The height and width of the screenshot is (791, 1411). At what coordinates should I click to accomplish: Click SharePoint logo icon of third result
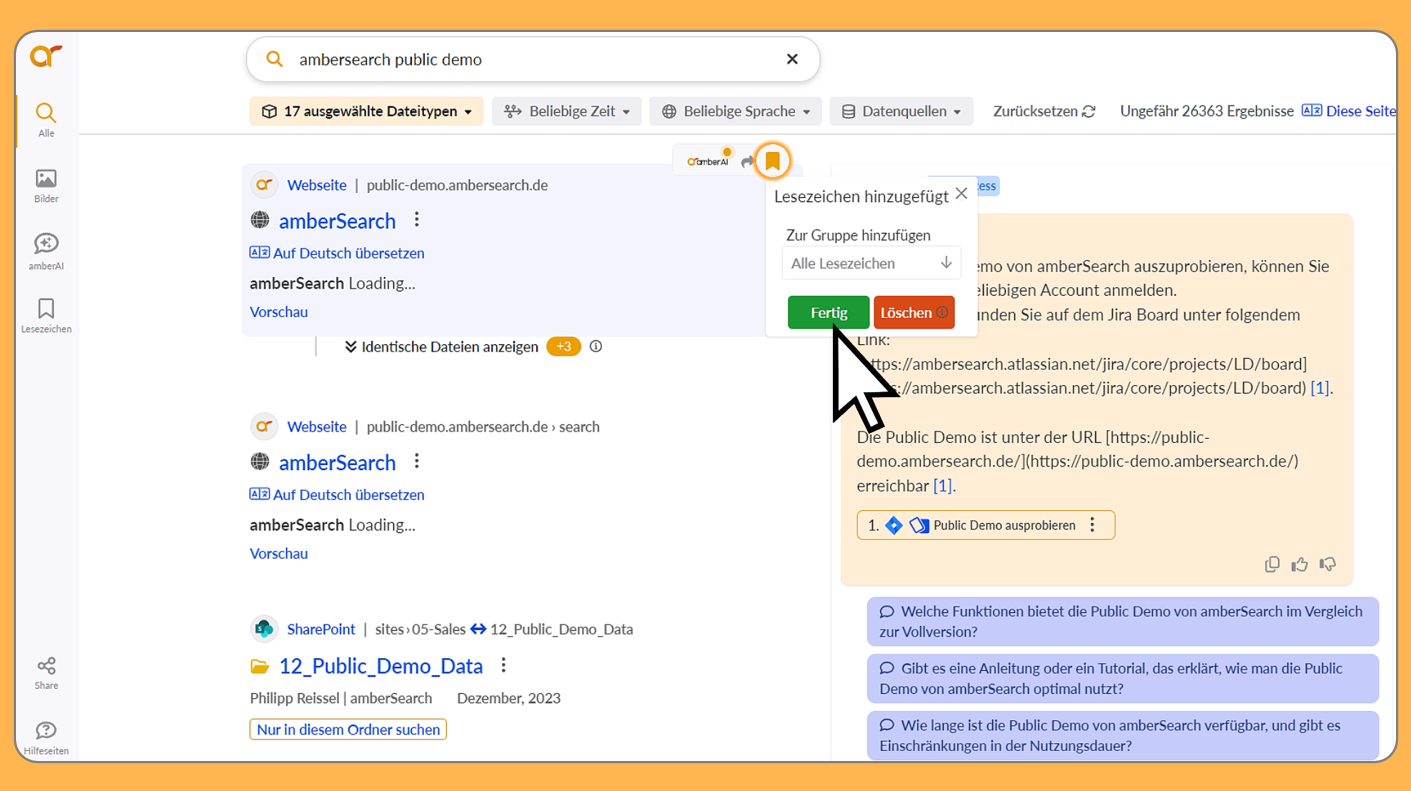coord(264,629)
